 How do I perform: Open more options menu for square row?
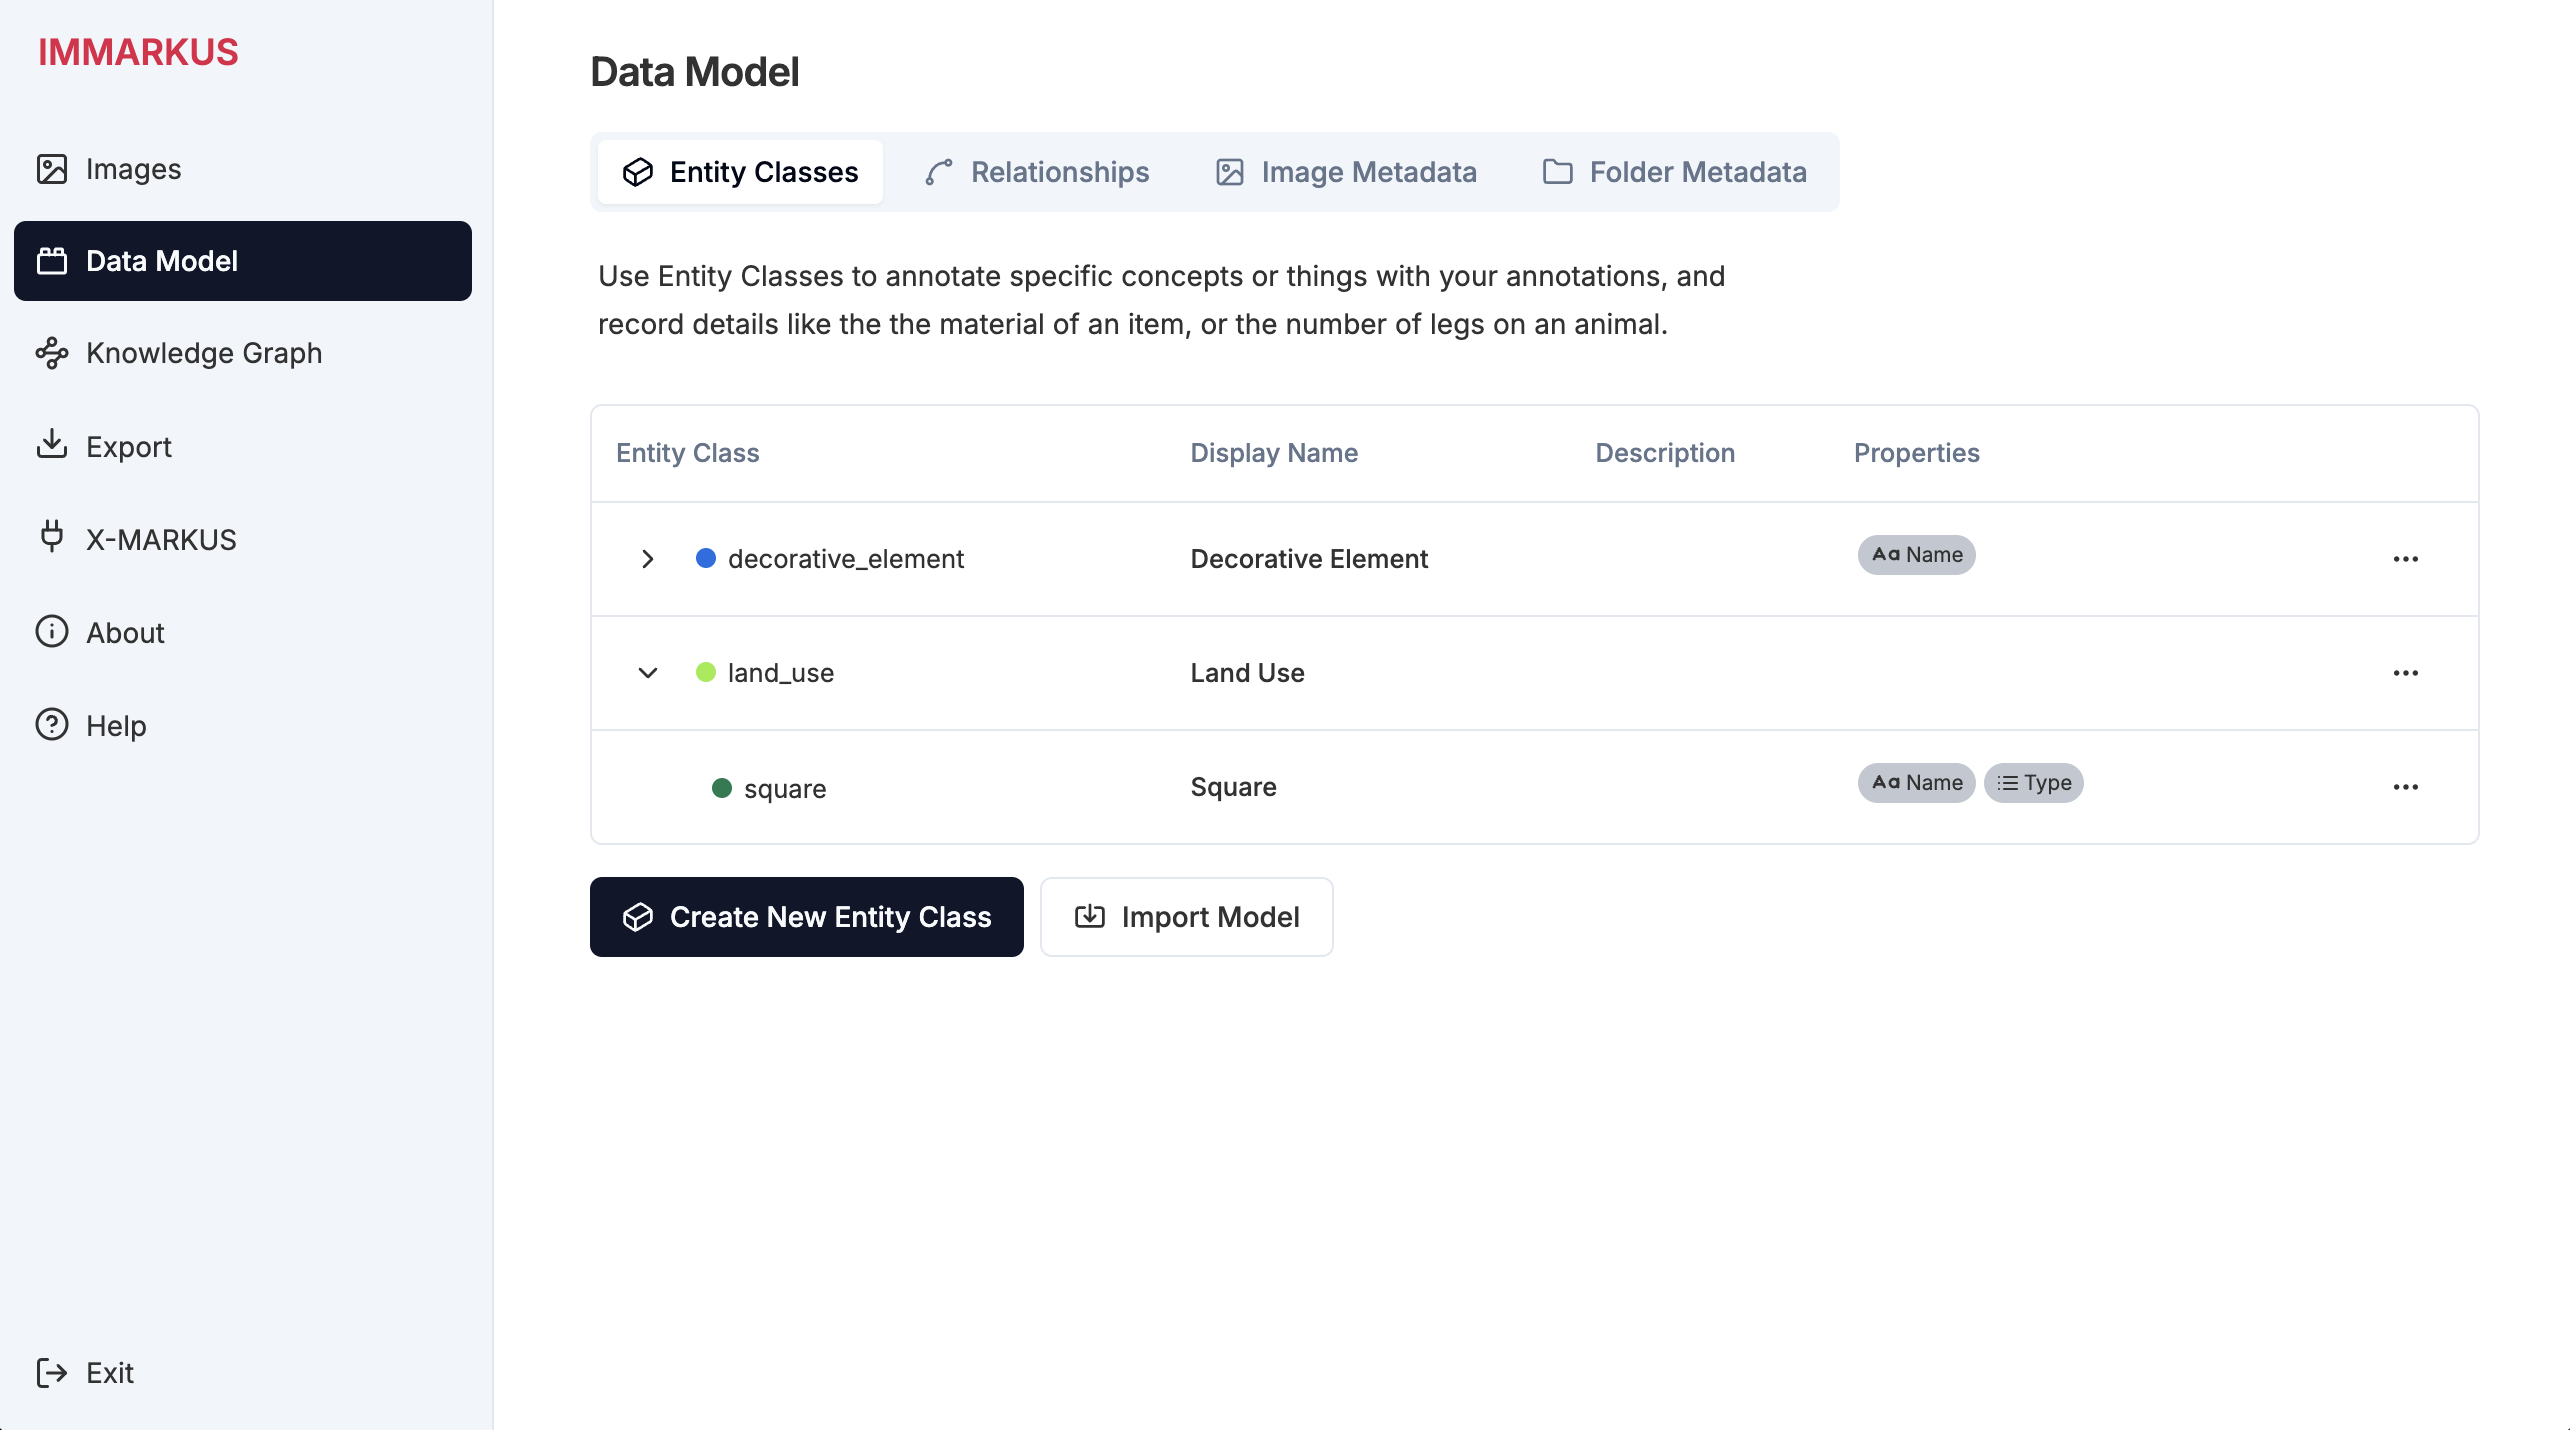pos(2406,787)
